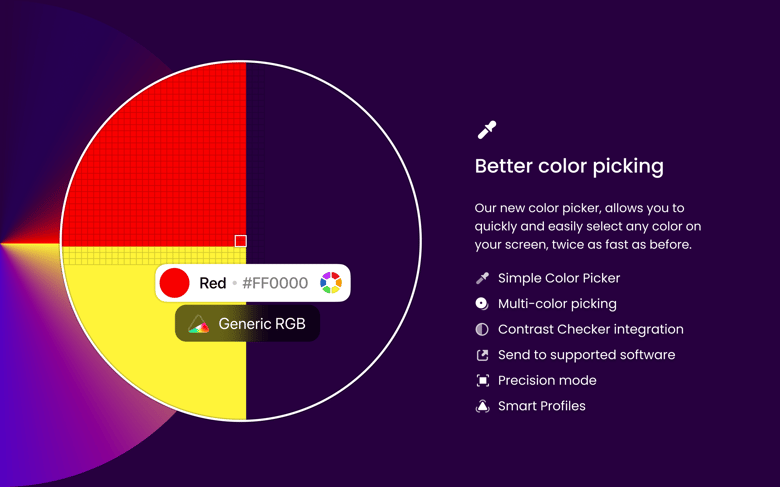Open the color wheel icon beside #FF0000
Viewport: 780px width, 487px height.
click(331, 283)
